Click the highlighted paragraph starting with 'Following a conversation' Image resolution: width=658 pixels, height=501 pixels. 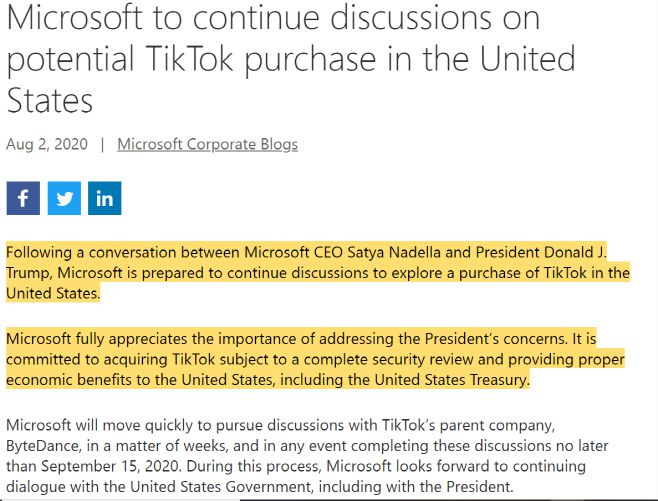317,272
